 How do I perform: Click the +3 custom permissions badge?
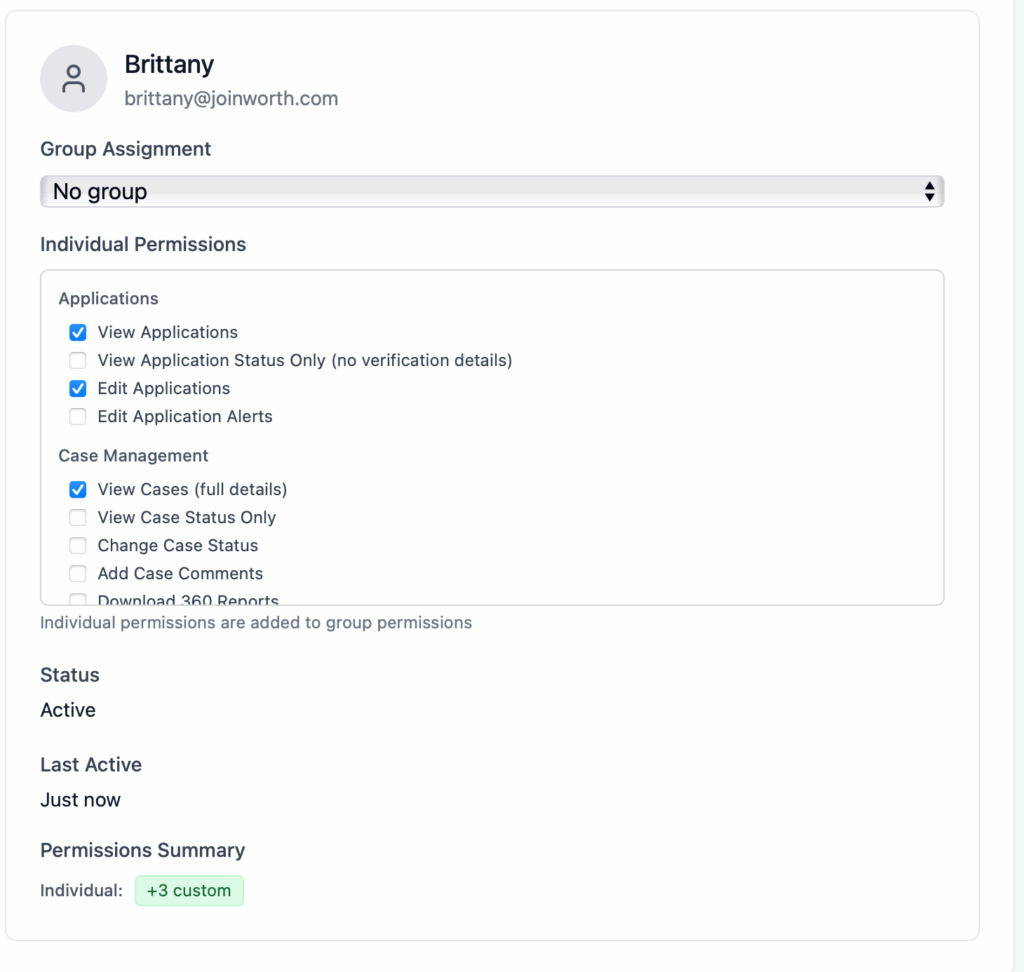pos(189,891)
